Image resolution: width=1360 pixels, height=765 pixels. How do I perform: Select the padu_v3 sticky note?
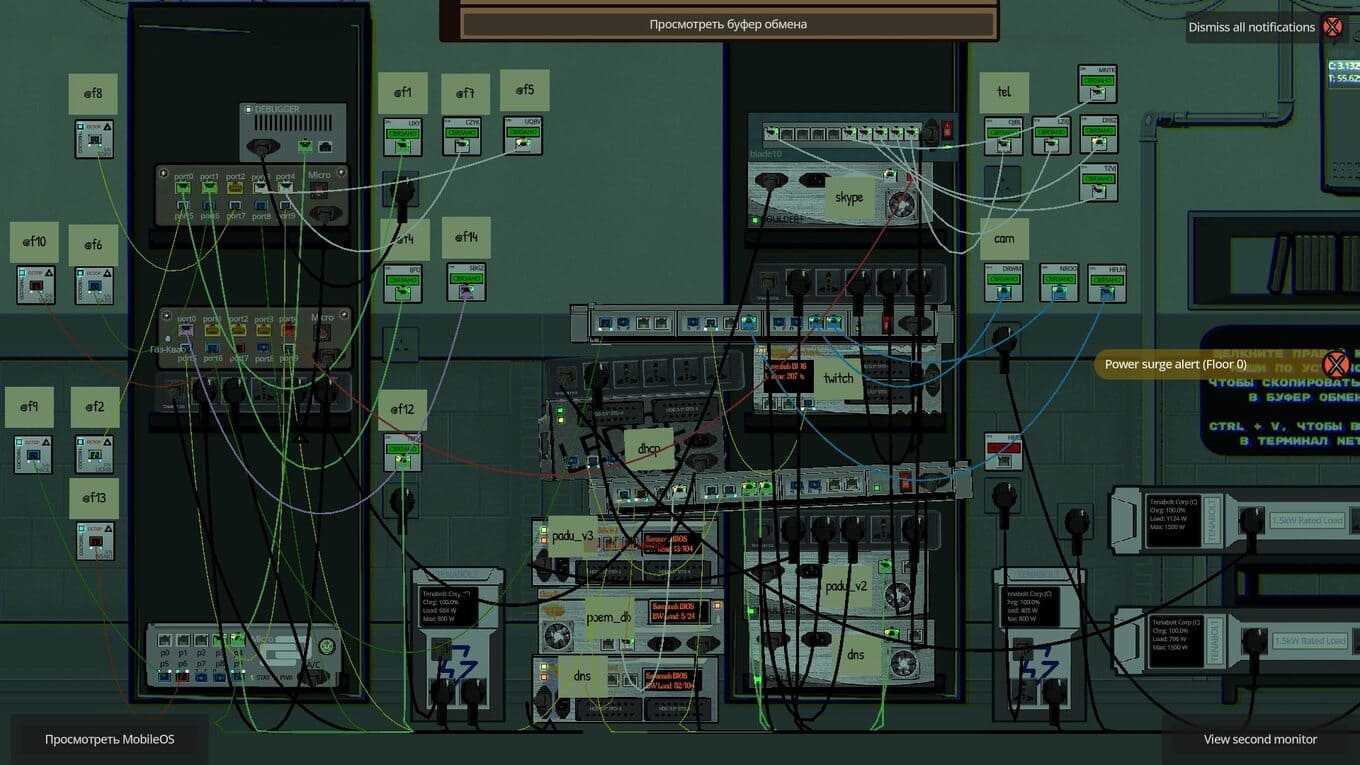pyautogui.click(x=573, y=536)
